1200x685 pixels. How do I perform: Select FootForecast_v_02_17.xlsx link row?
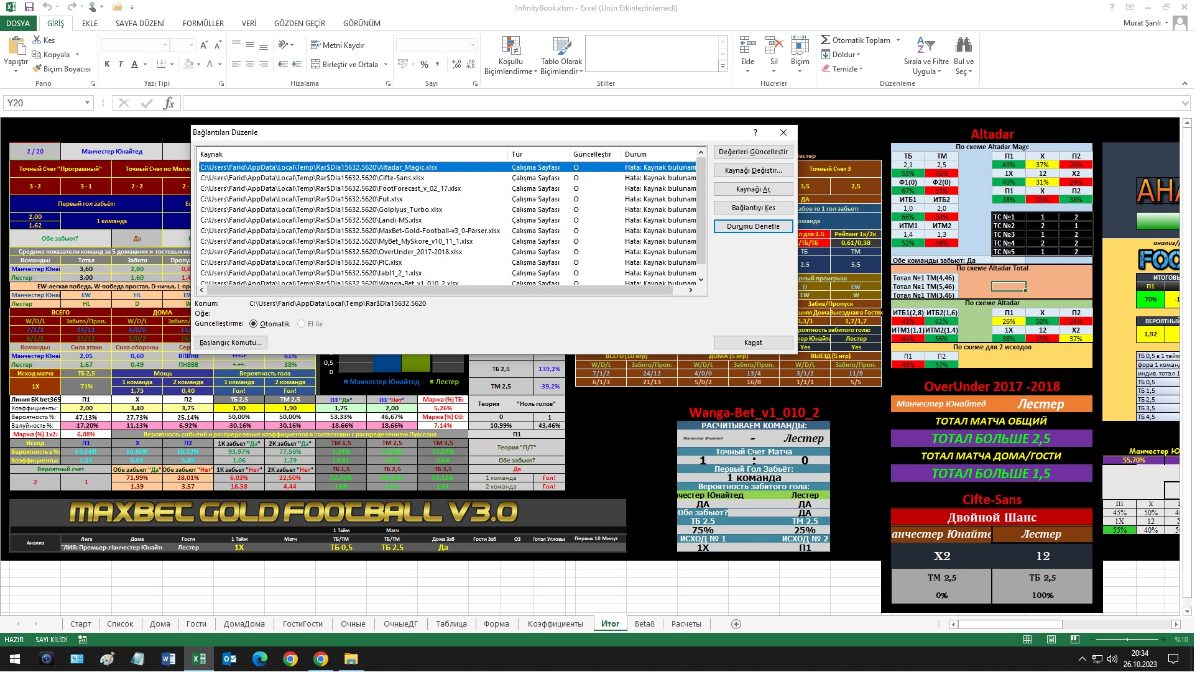pyautogui.click(x=447, y=188)
